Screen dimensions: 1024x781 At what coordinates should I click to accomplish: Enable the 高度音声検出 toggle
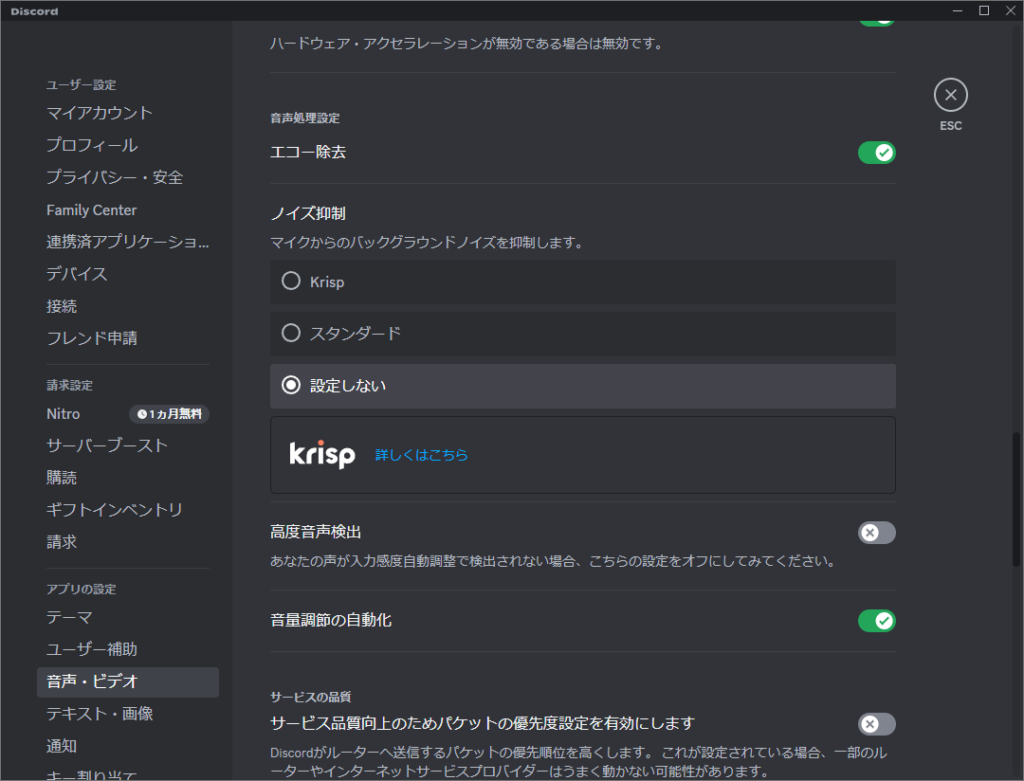[x=876, y=533]
